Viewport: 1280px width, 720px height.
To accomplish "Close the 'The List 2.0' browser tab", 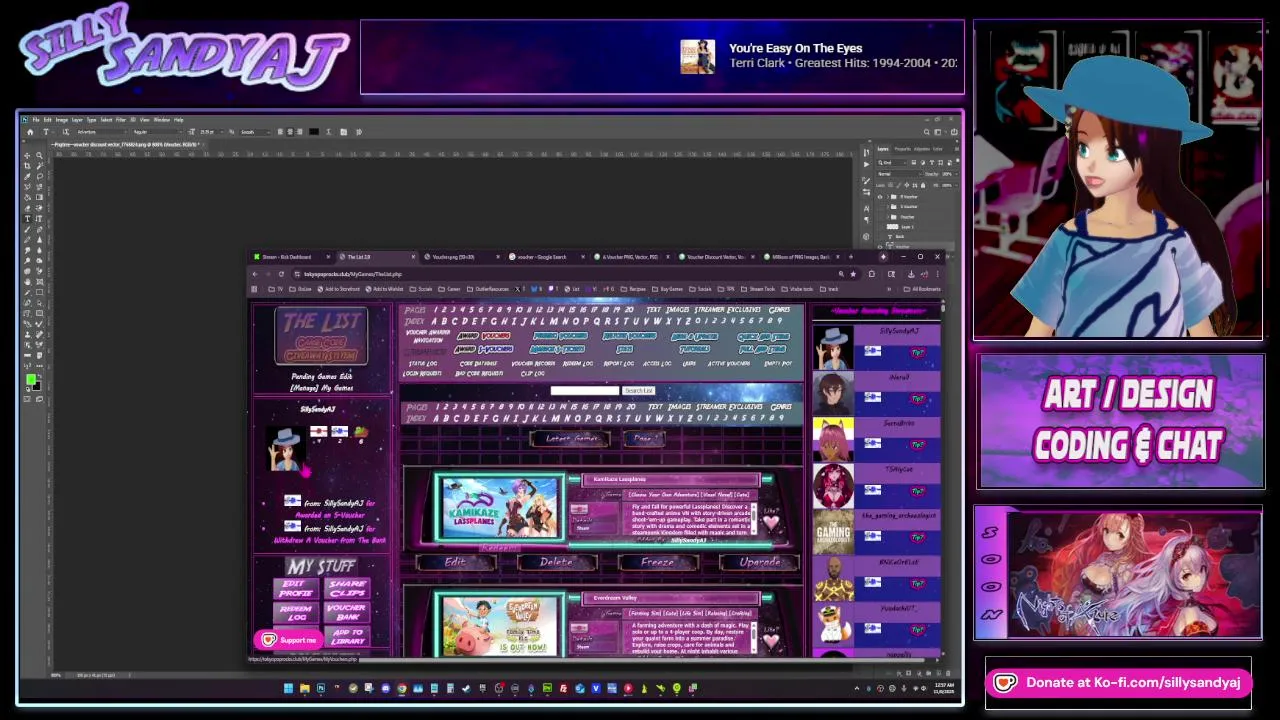I will (413, 257).
